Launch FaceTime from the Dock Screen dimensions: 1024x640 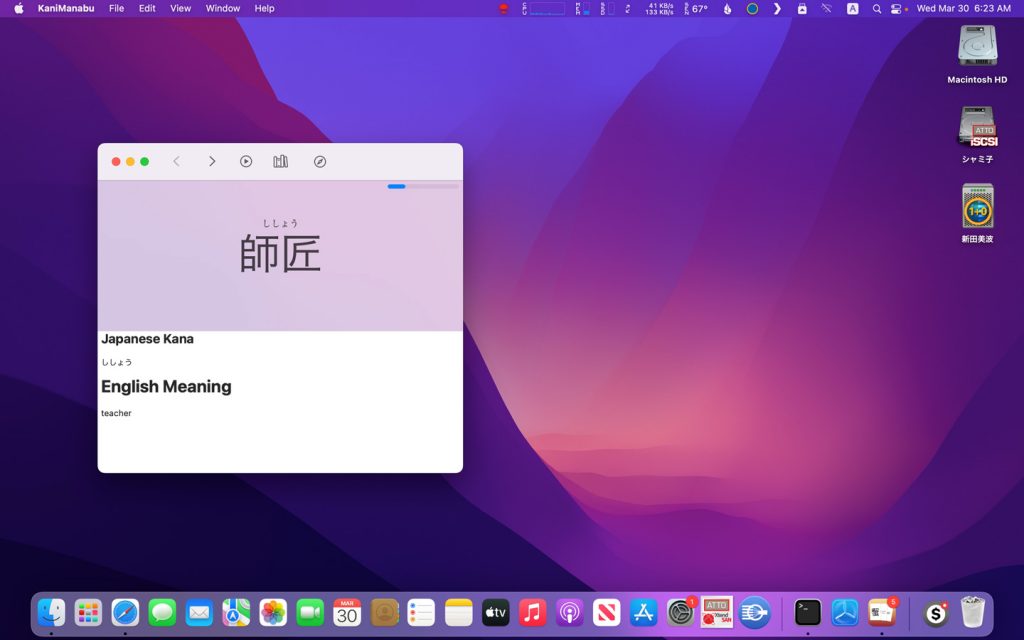pyautogui.click(x=310, y=613)
